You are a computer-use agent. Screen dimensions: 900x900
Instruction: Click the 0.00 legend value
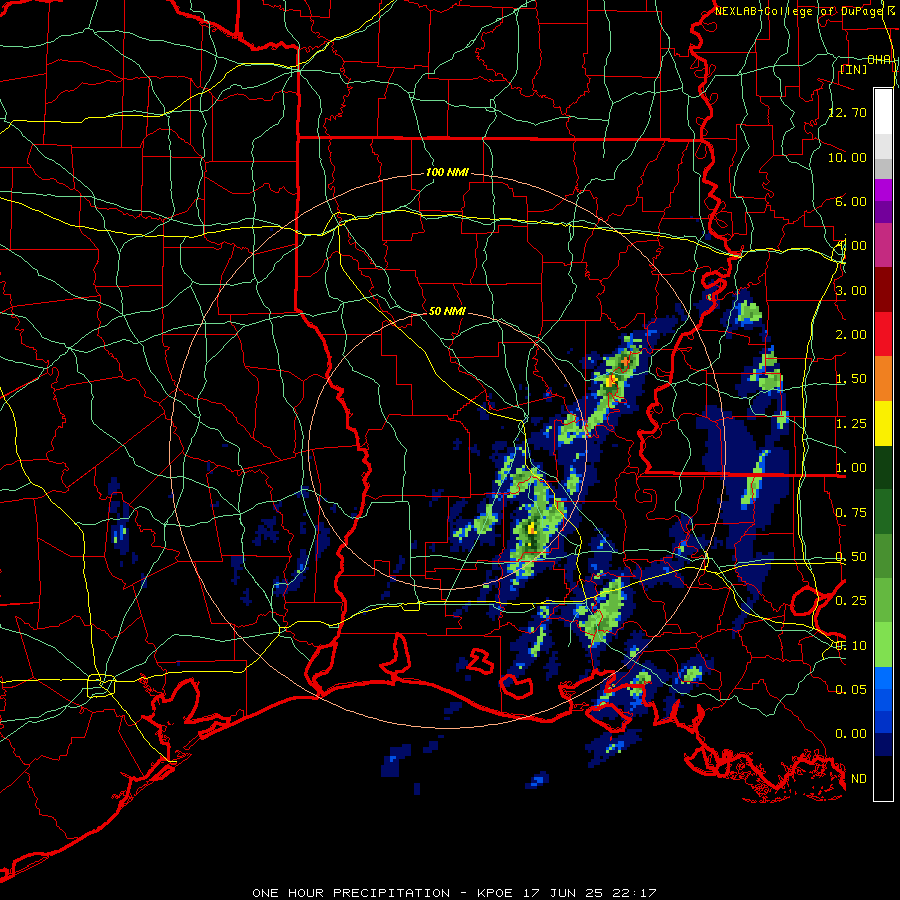coord(851,734)
